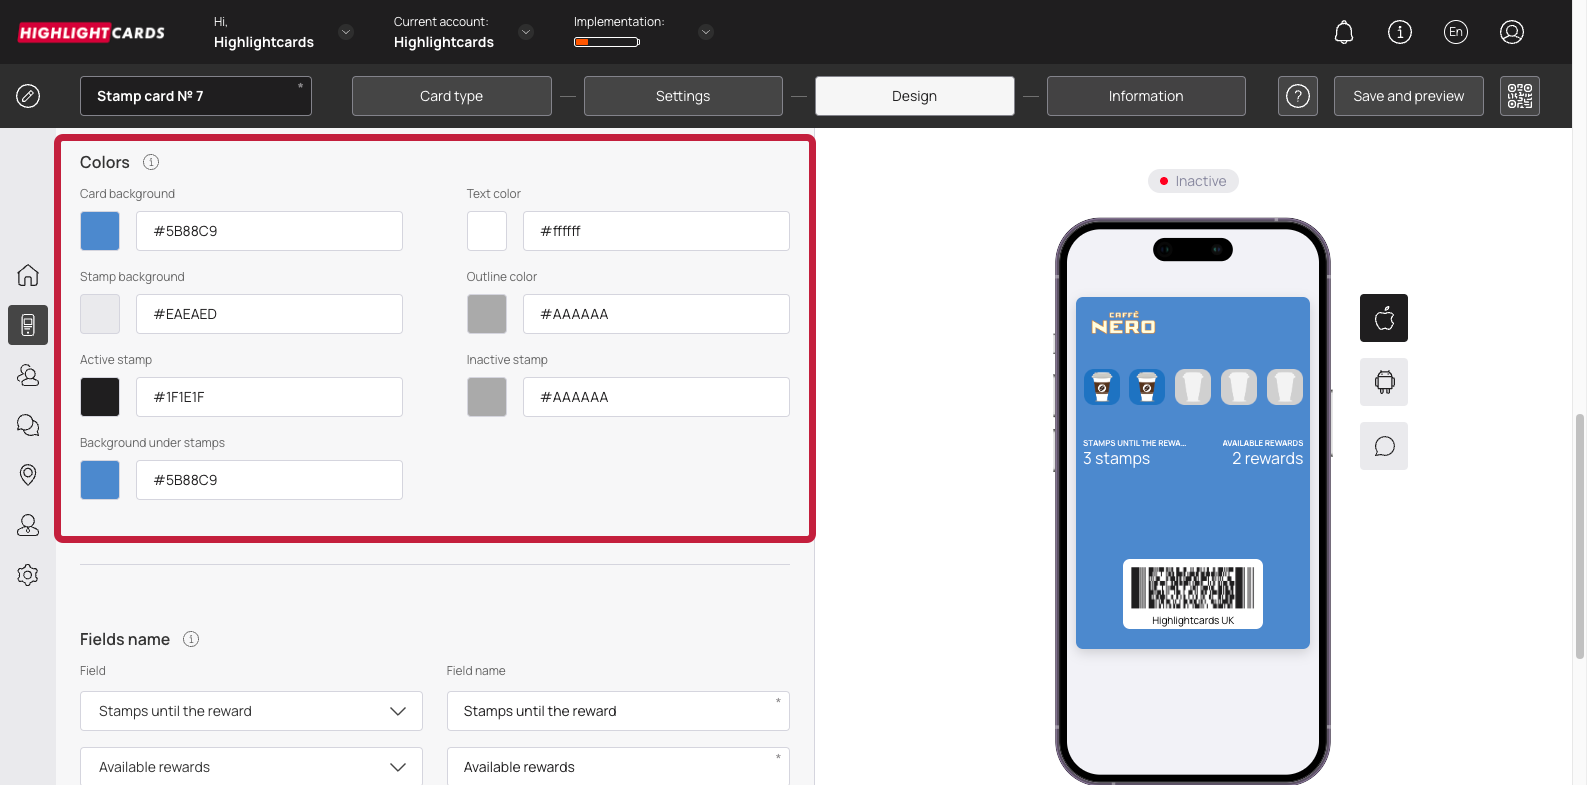Open the notifications bell
Image resolution: width=1587 pixels, height=785 pixels.
tap(1344, 33)
